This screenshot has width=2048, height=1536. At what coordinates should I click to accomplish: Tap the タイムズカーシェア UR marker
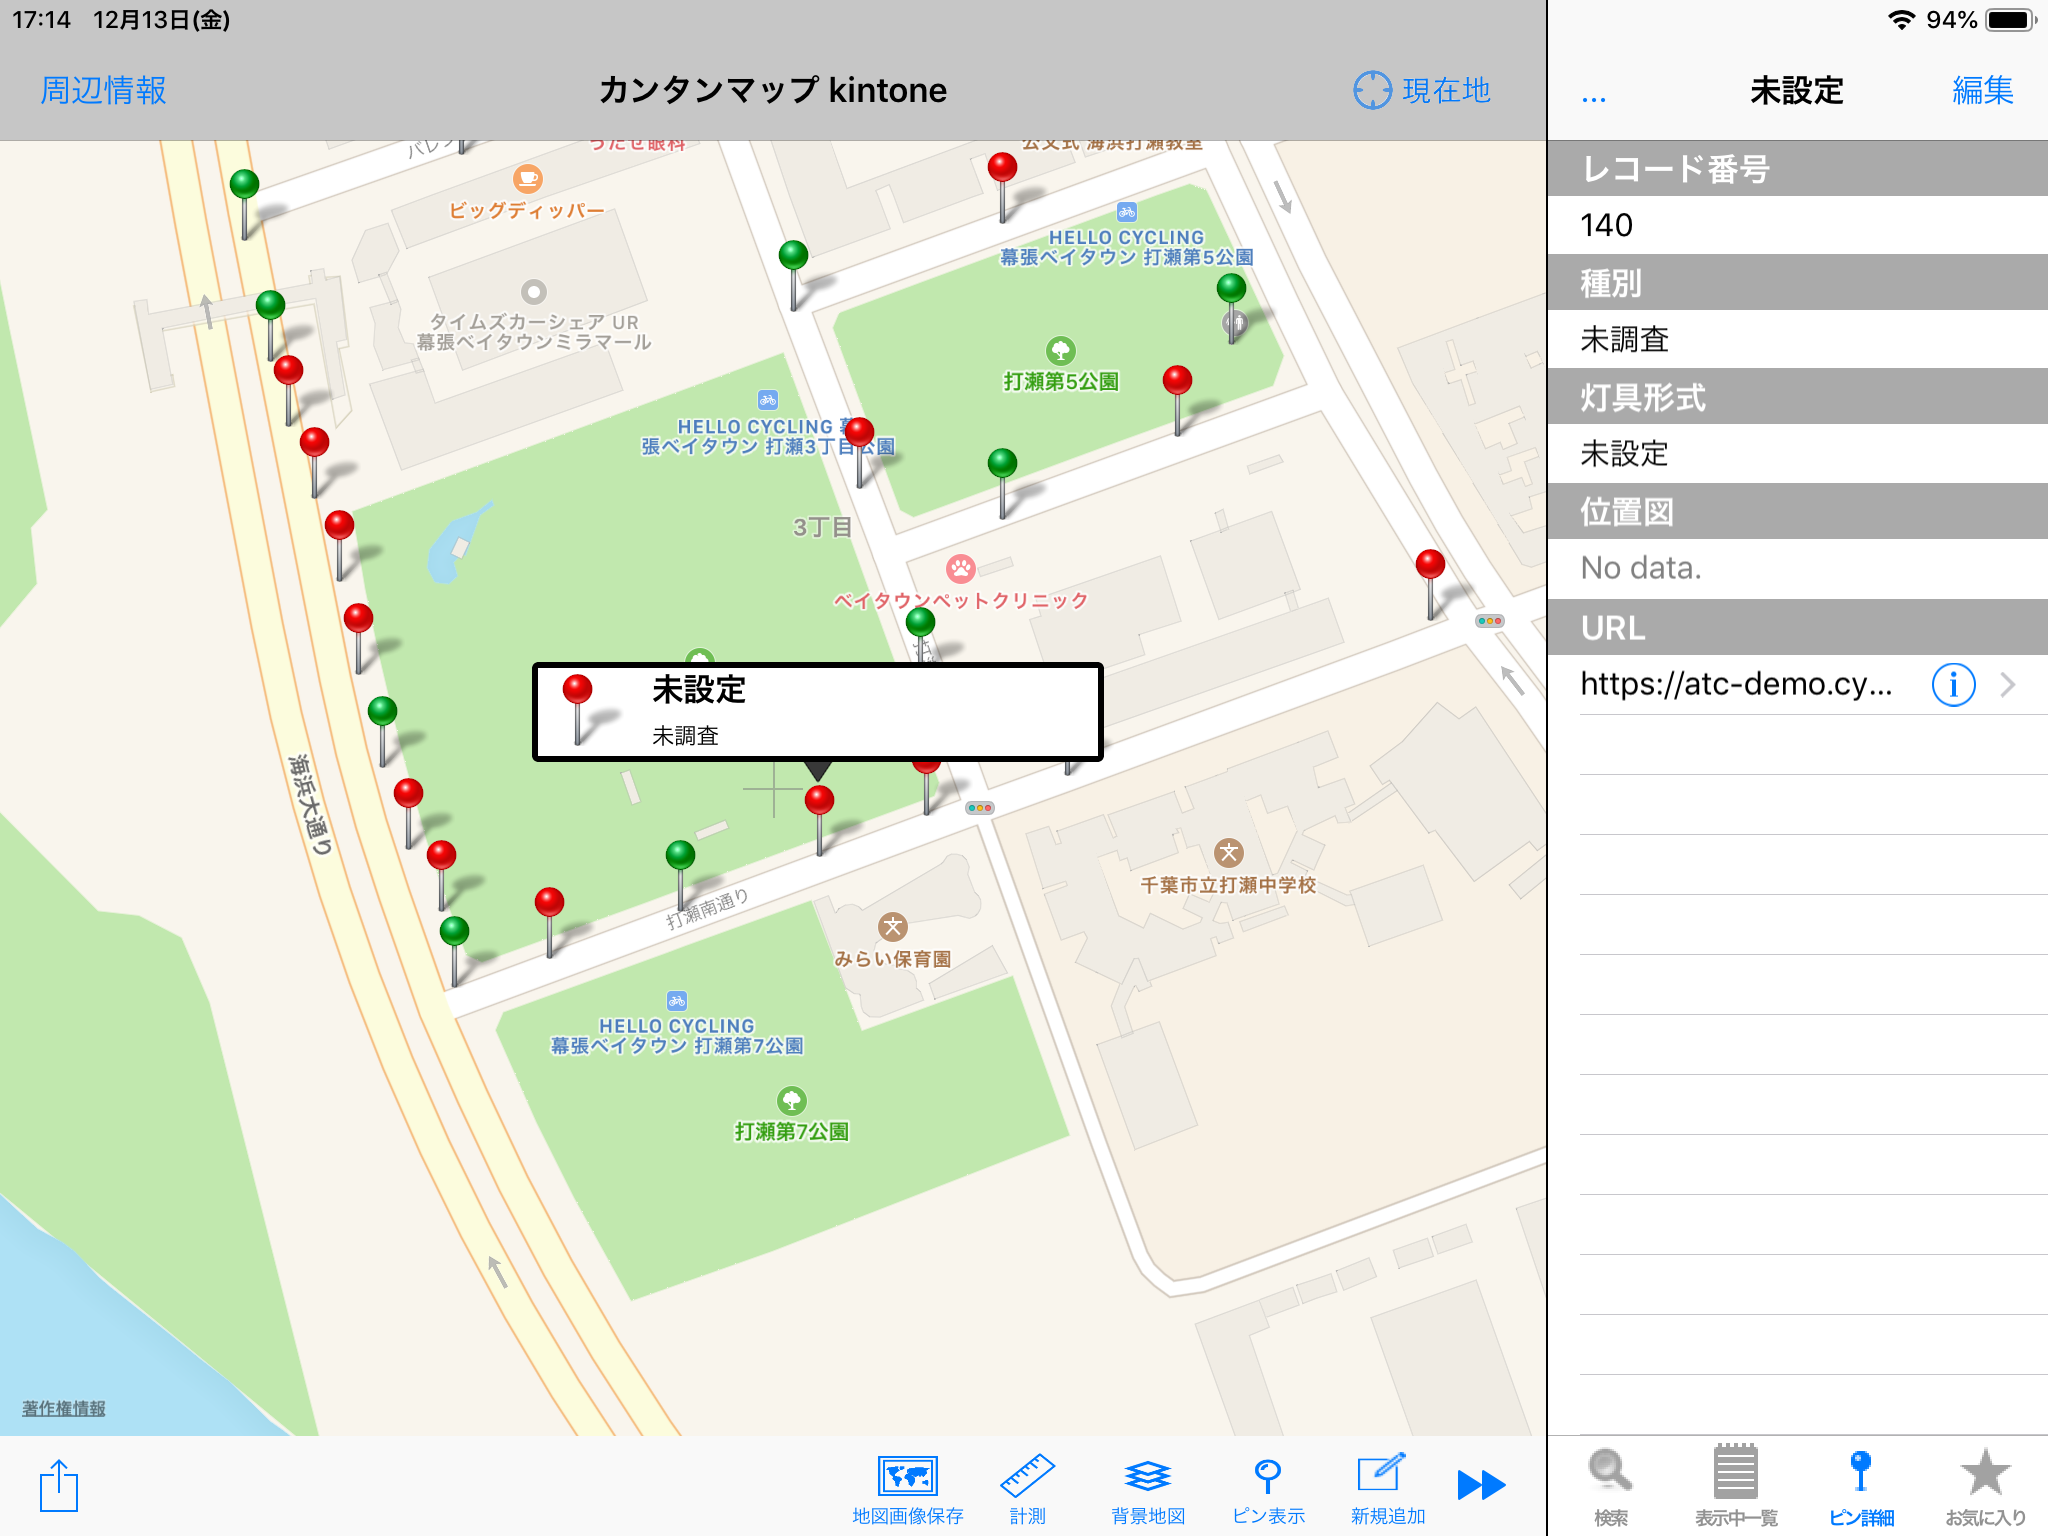point(534,292)
